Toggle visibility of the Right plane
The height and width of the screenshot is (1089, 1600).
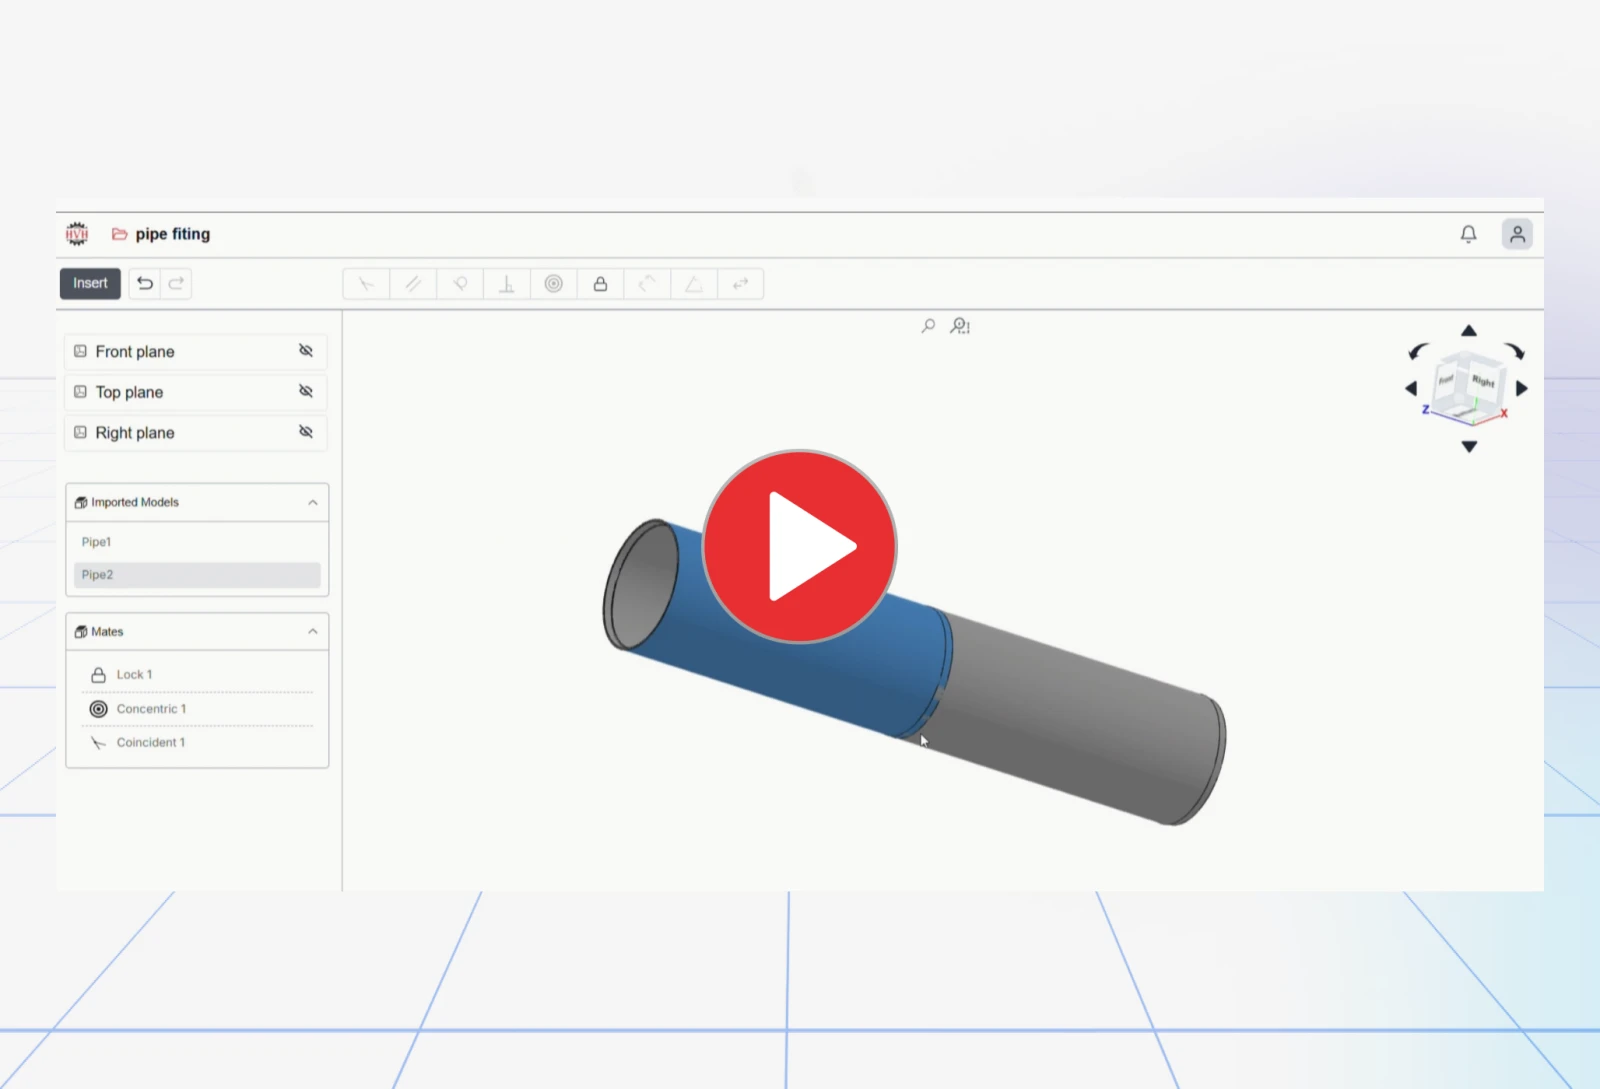(x=306, y=432)
